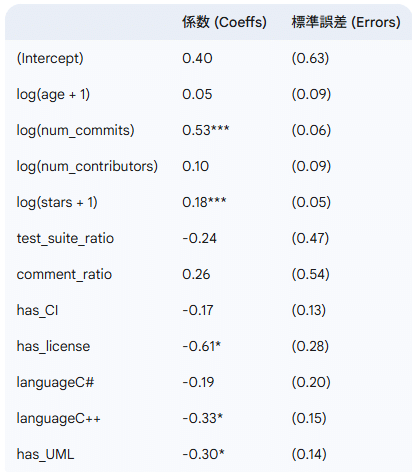The width and height of the screenshot is (412, 476).
Task: Click the error value (0.13)
Action: (x=309, y=310)
